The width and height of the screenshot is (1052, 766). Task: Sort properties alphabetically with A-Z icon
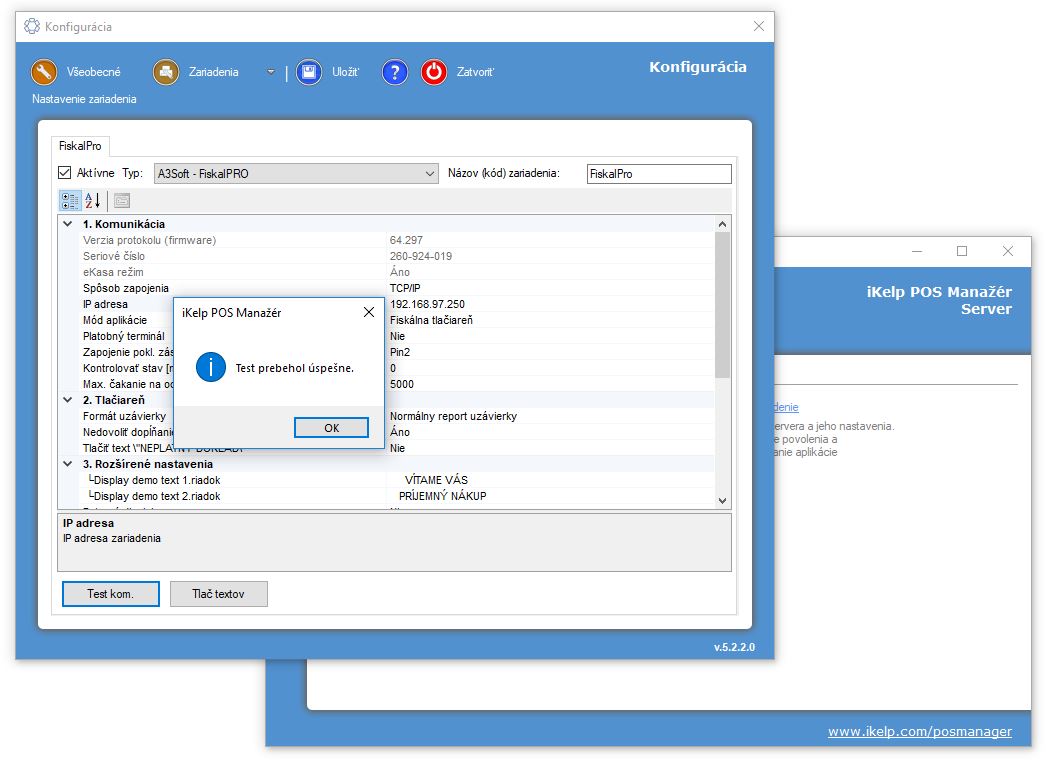[x=92, y=200]
